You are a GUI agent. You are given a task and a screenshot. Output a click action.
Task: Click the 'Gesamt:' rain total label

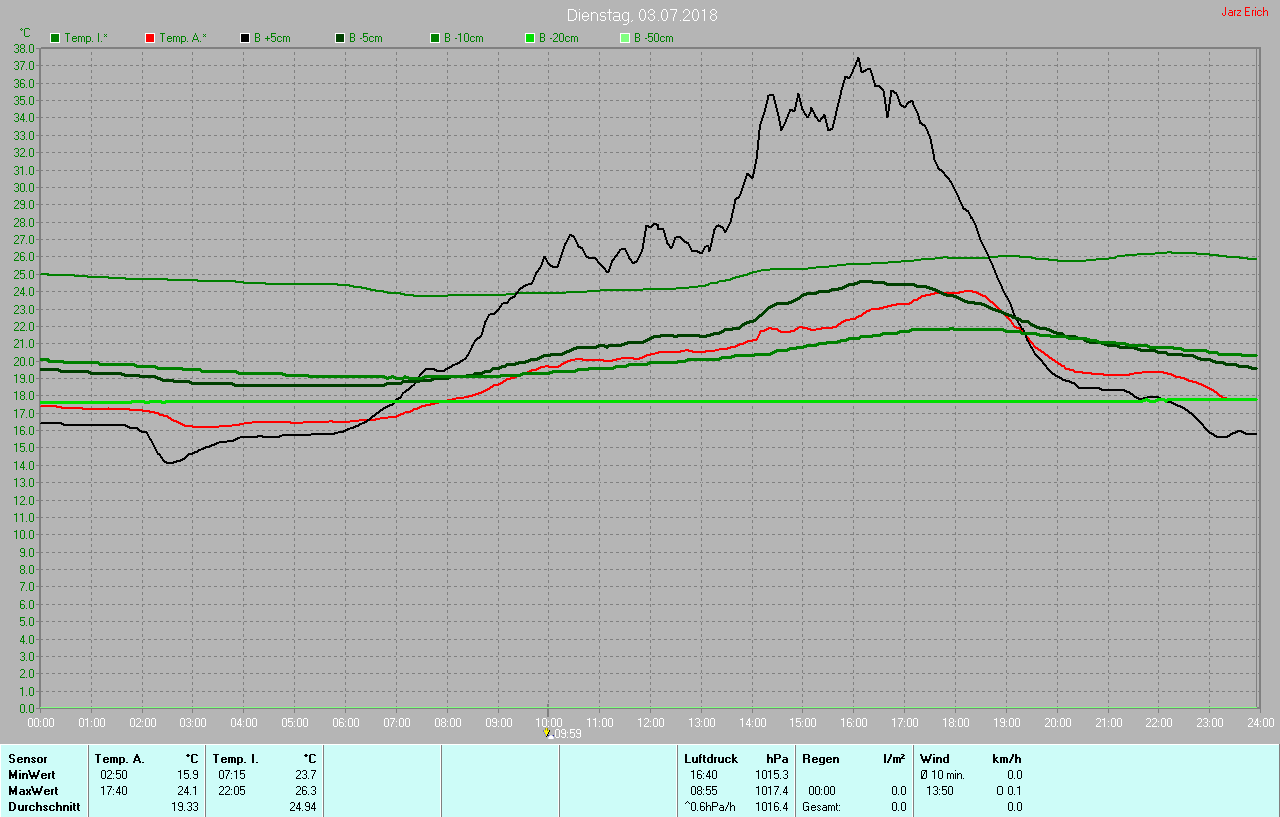click(821, 807)
